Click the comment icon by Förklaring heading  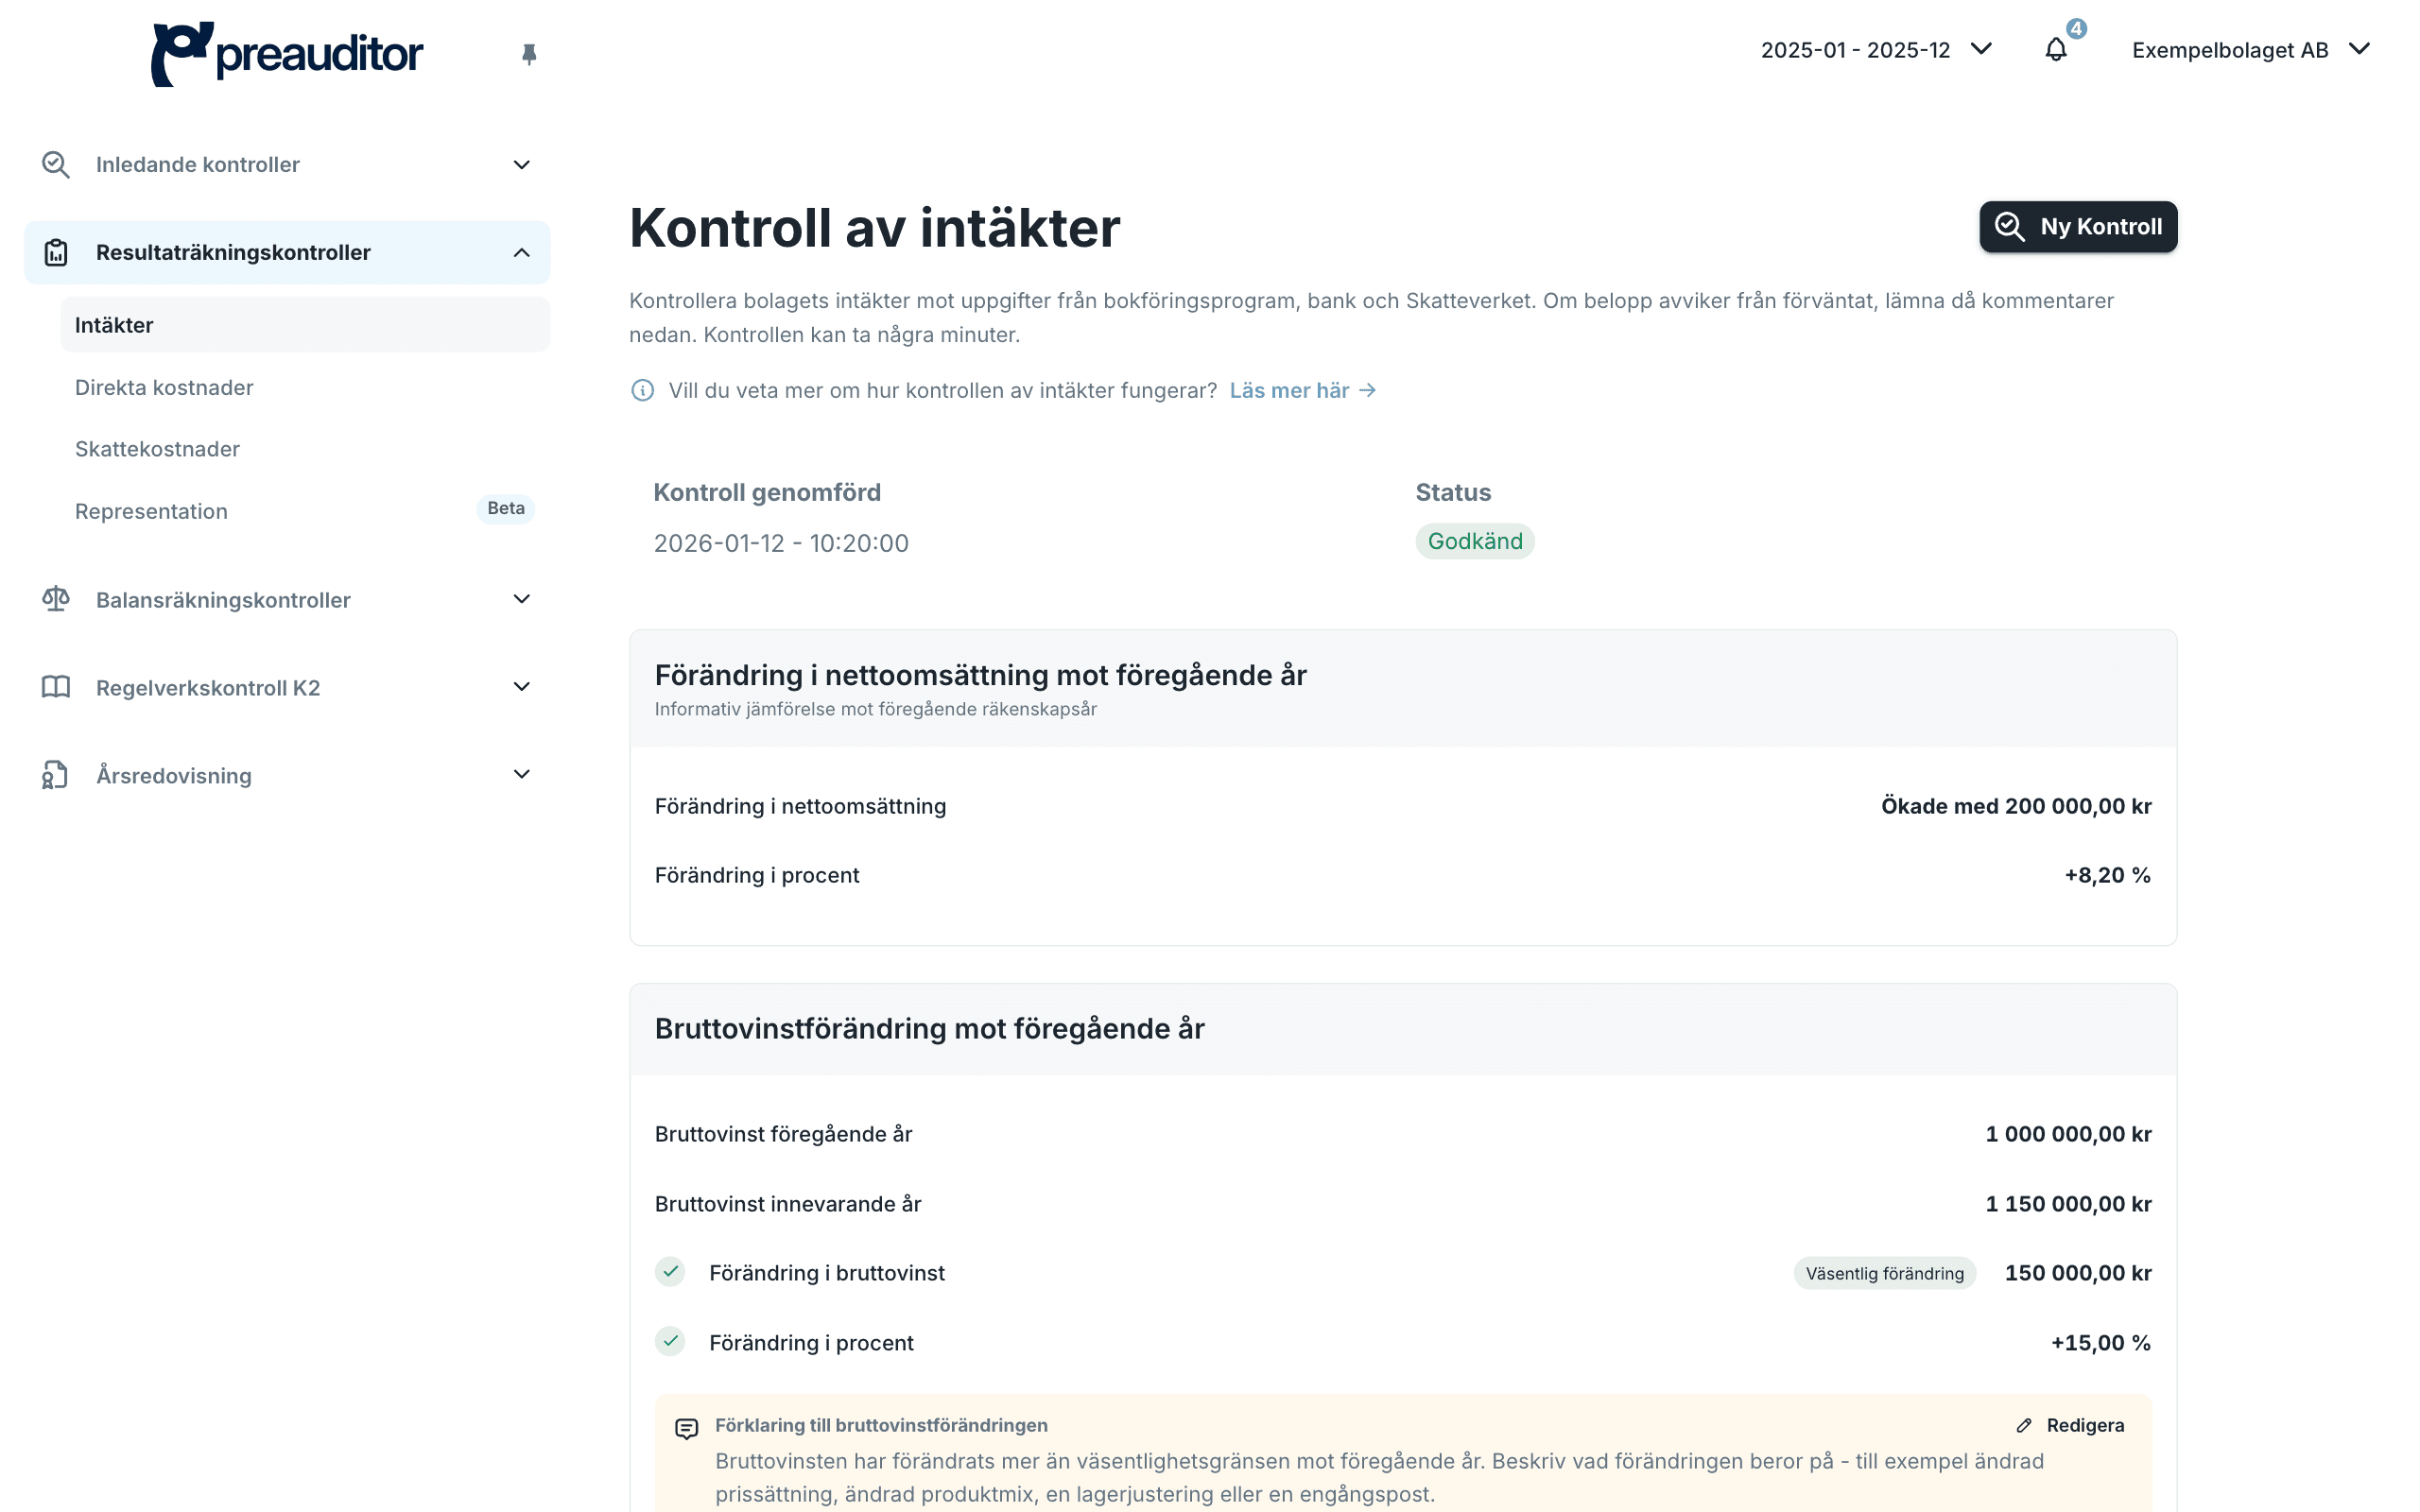tap(686, 1428)
